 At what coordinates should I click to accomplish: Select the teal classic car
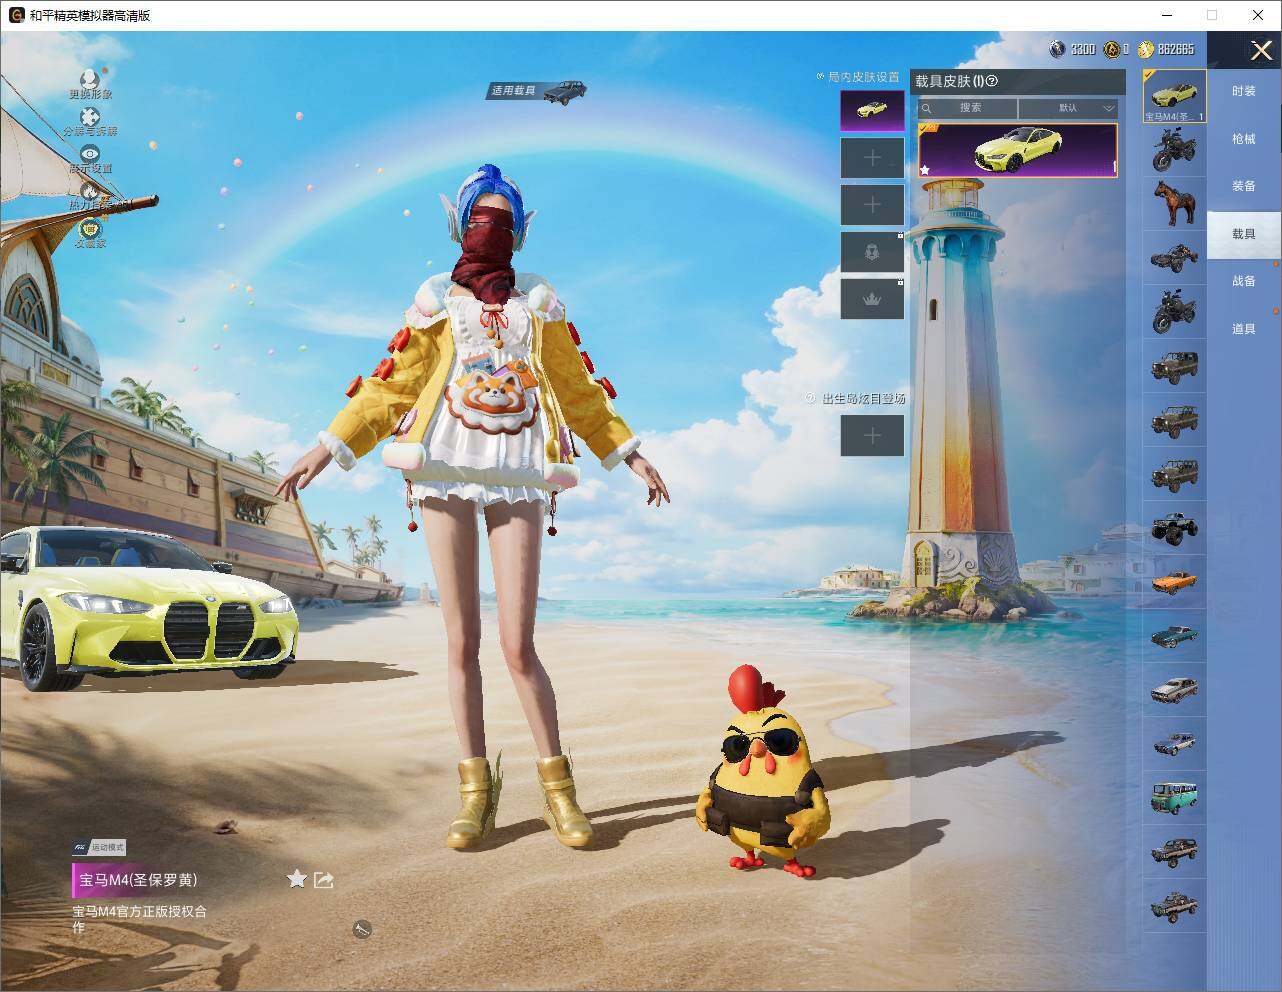[x=1175, y=636]
